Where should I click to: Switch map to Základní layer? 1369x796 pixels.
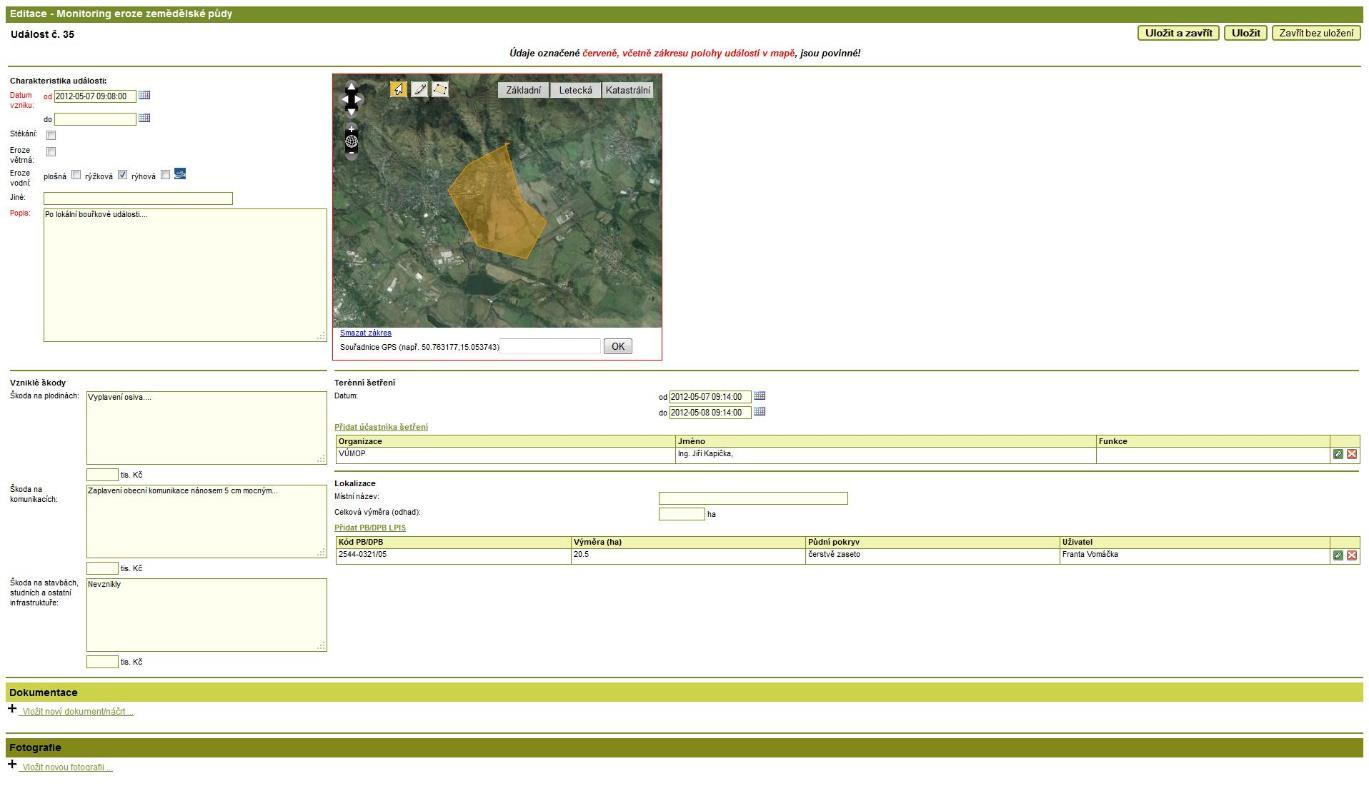(x=525, y=90)
